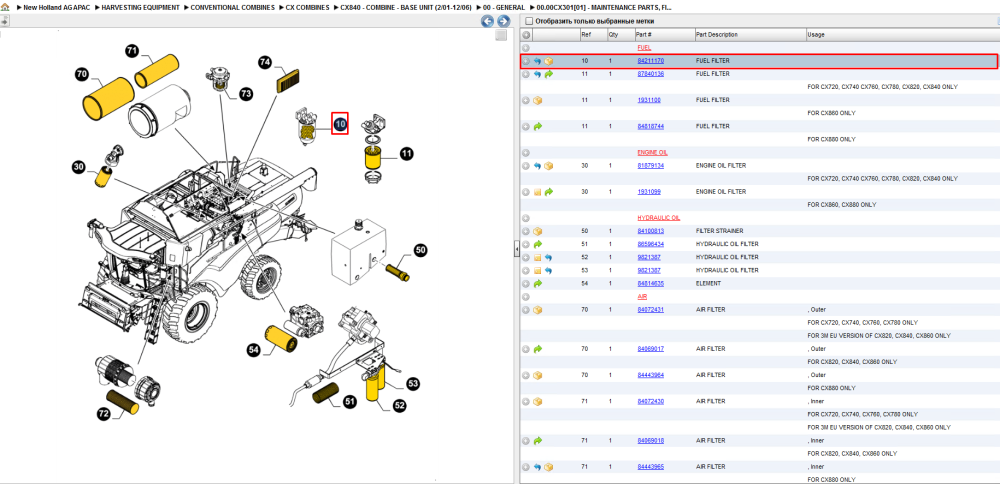
Task: Open 'CX COMBINES' breadcrumb
Action: (307, 8)
